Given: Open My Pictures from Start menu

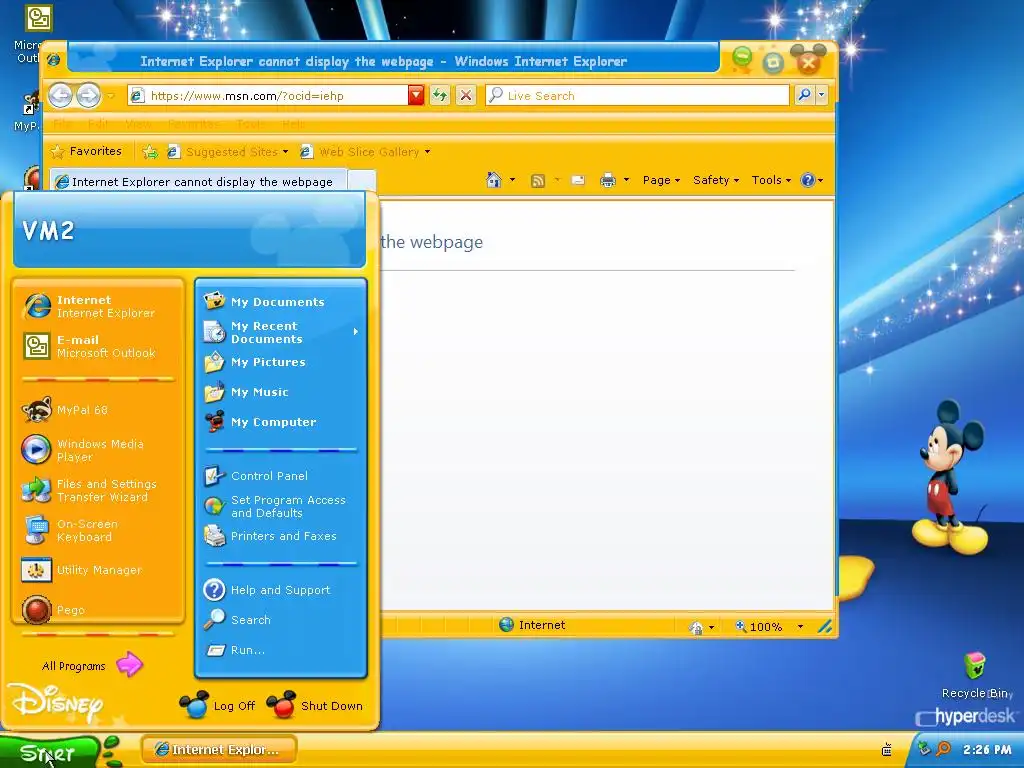Looking at the screenshot, I should (281, 362).
